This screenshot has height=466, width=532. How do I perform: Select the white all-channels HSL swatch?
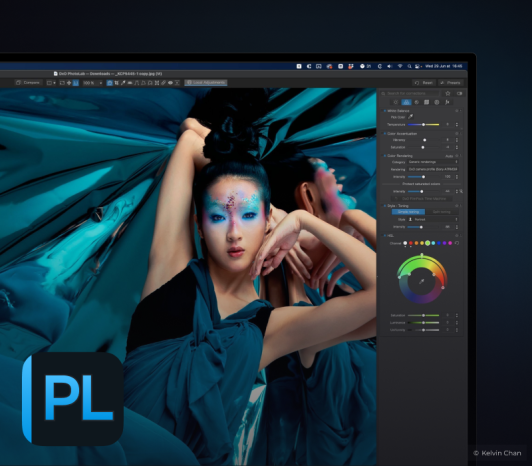[405, 243]
